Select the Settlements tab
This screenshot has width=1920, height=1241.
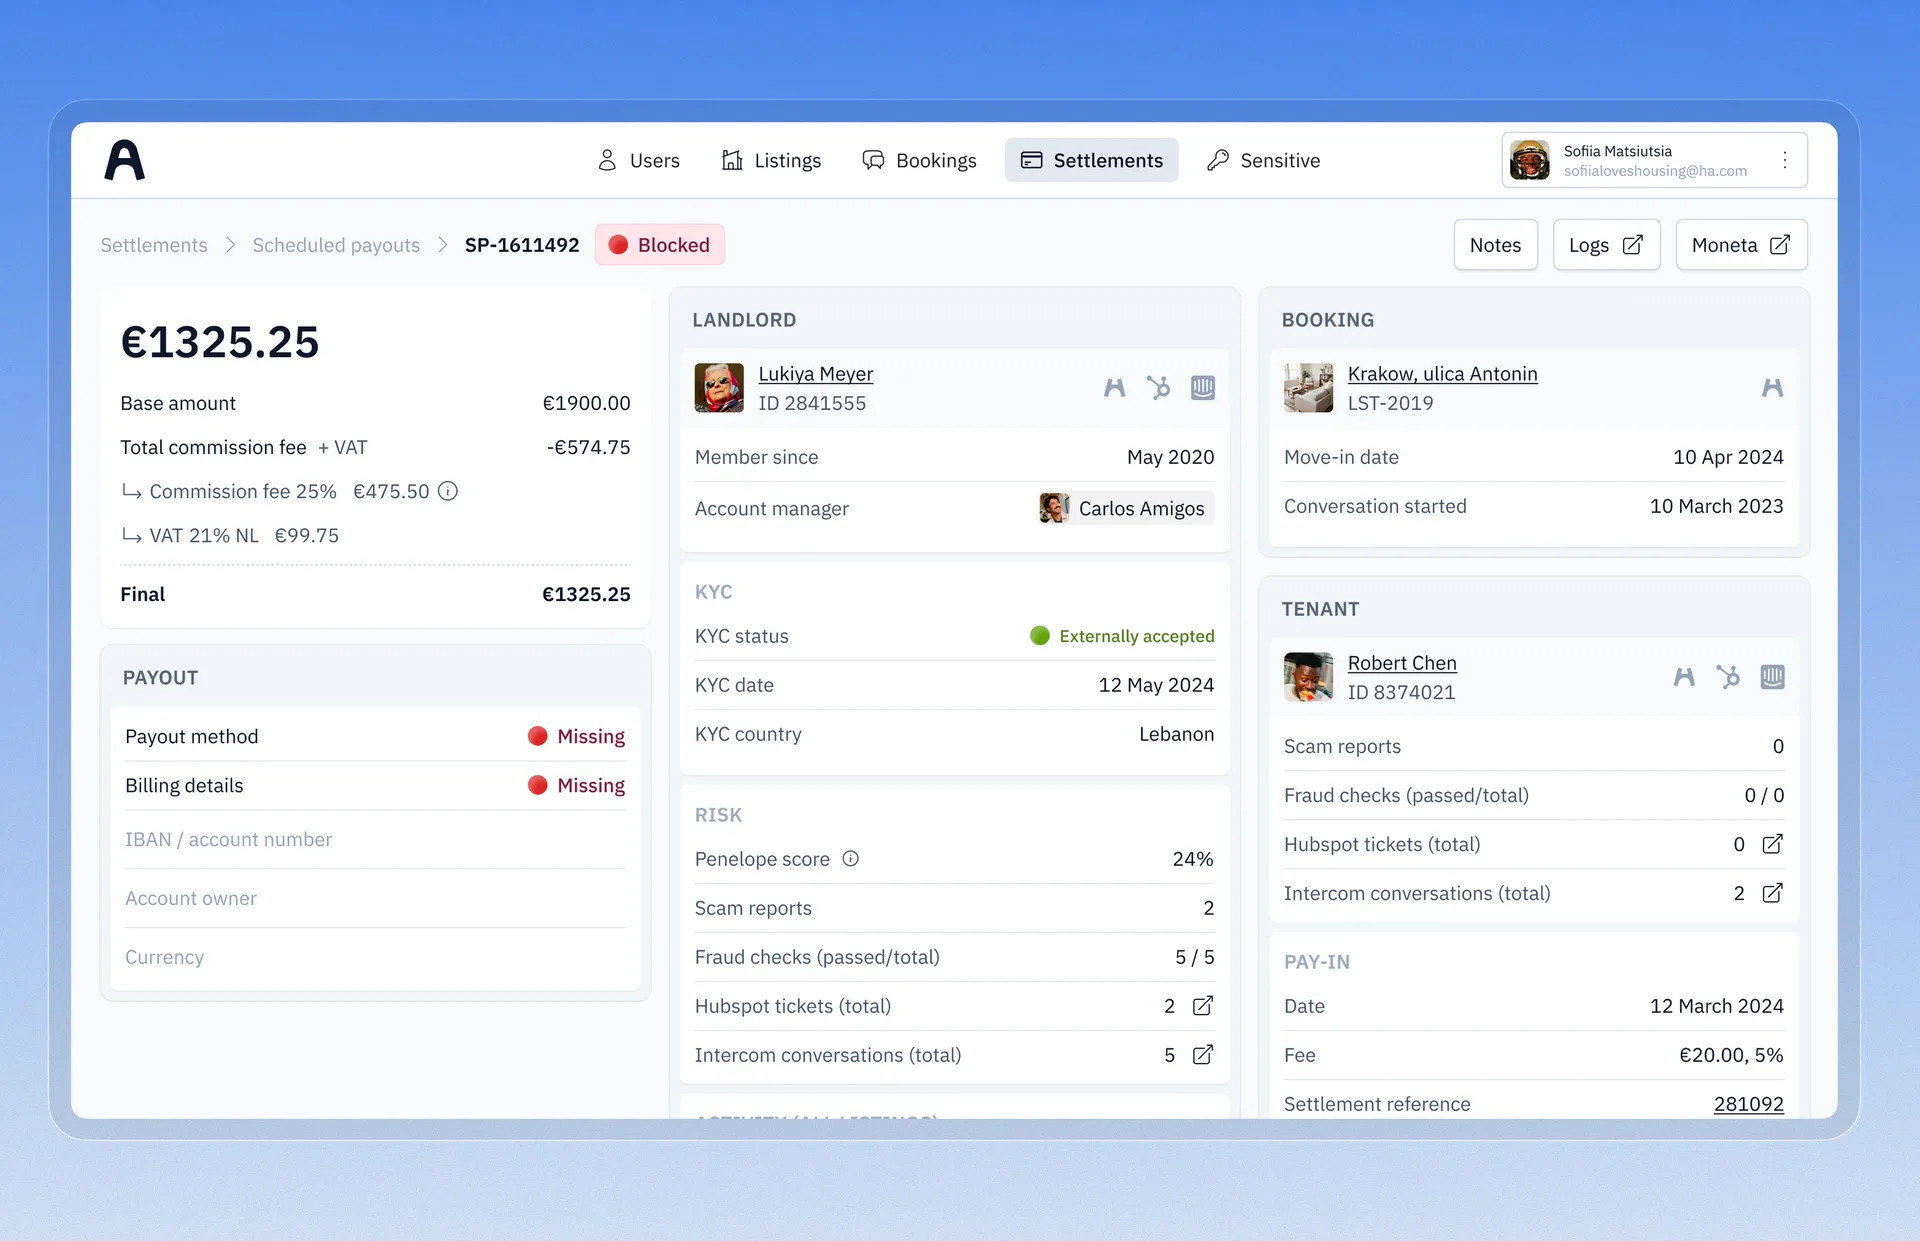[x=1091, y=160]
